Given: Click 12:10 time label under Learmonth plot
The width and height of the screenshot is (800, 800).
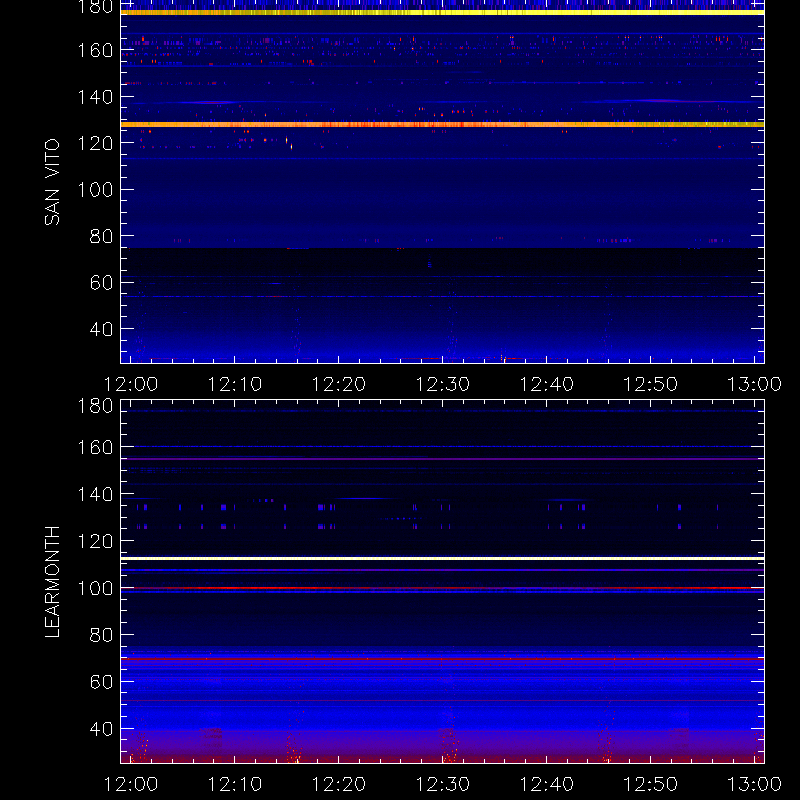Looking at the screenshot, I should (235, 784).
